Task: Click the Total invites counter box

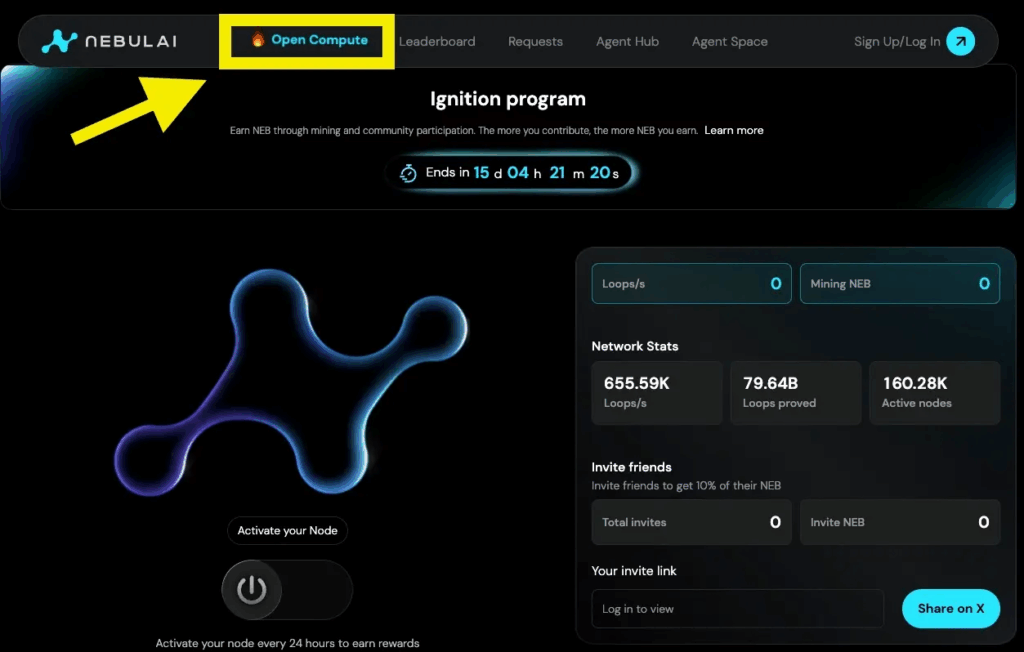Action: [x=692, y=522]
